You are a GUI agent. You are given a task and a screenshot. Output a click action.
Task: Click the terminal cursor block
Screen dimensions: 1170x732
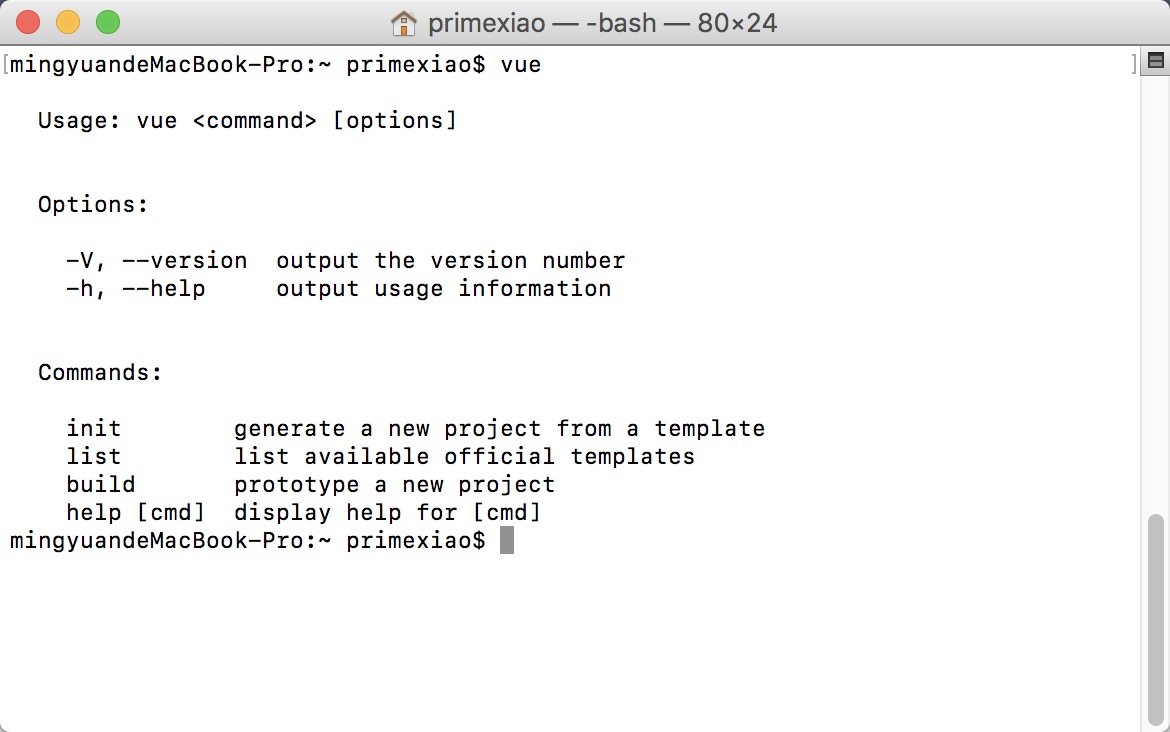[x=507, y=541]
